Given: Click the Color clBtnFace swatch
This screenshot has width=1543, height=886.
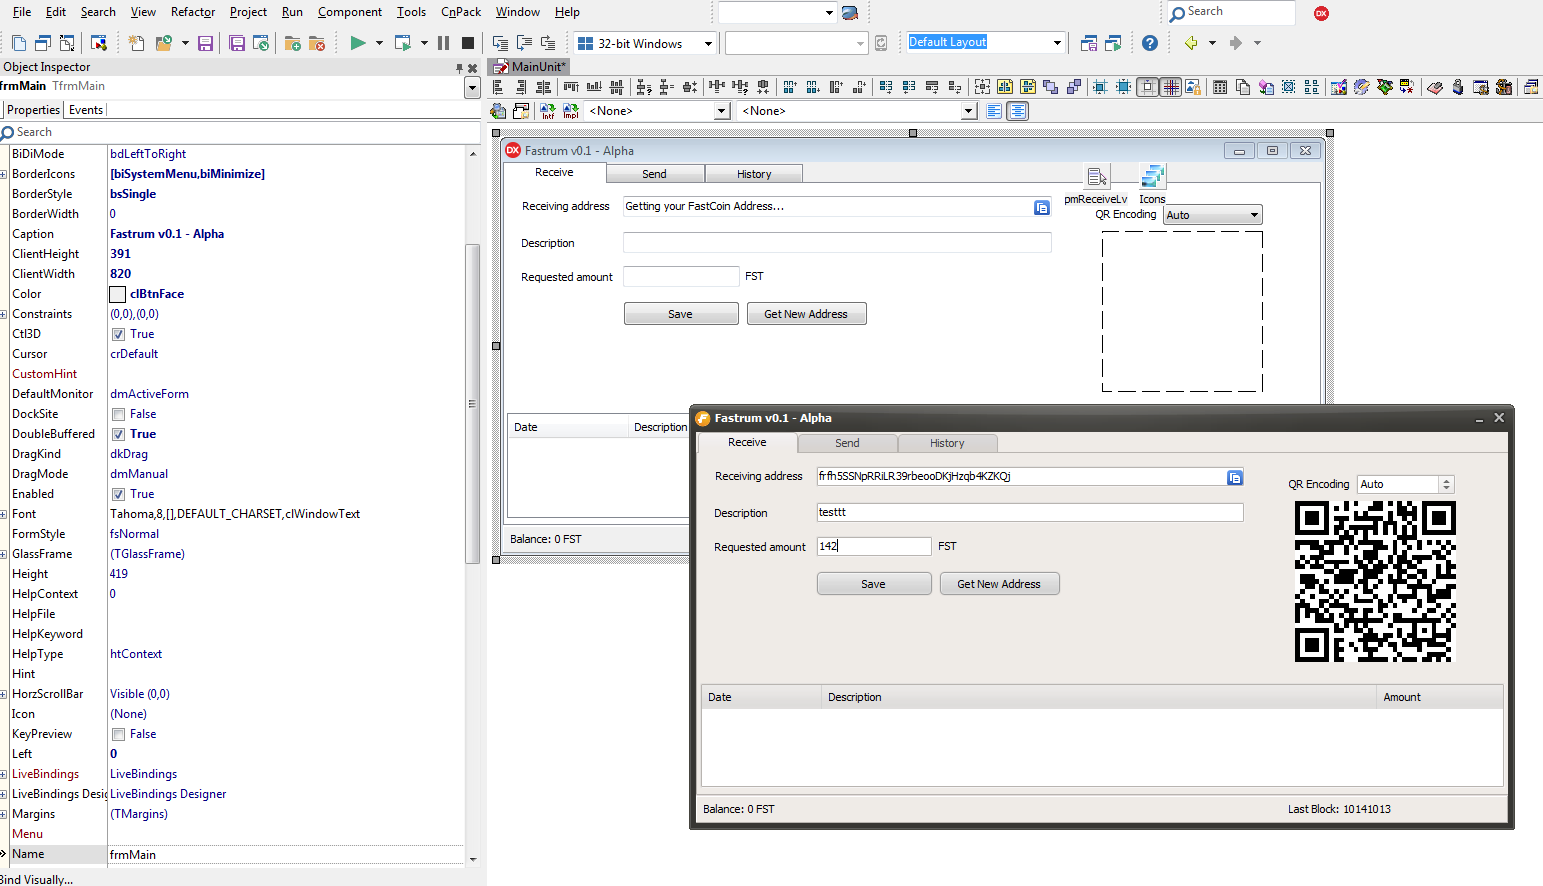Looking at the screenshot, I should tap(117, 294).
